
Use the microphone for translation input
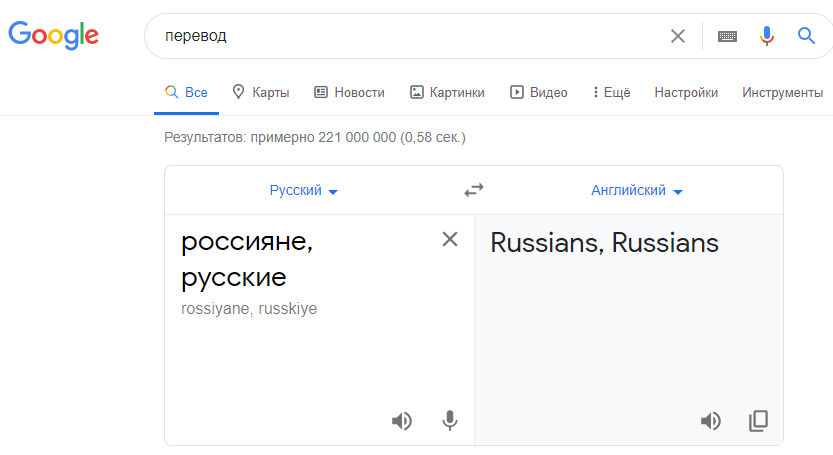449,421
